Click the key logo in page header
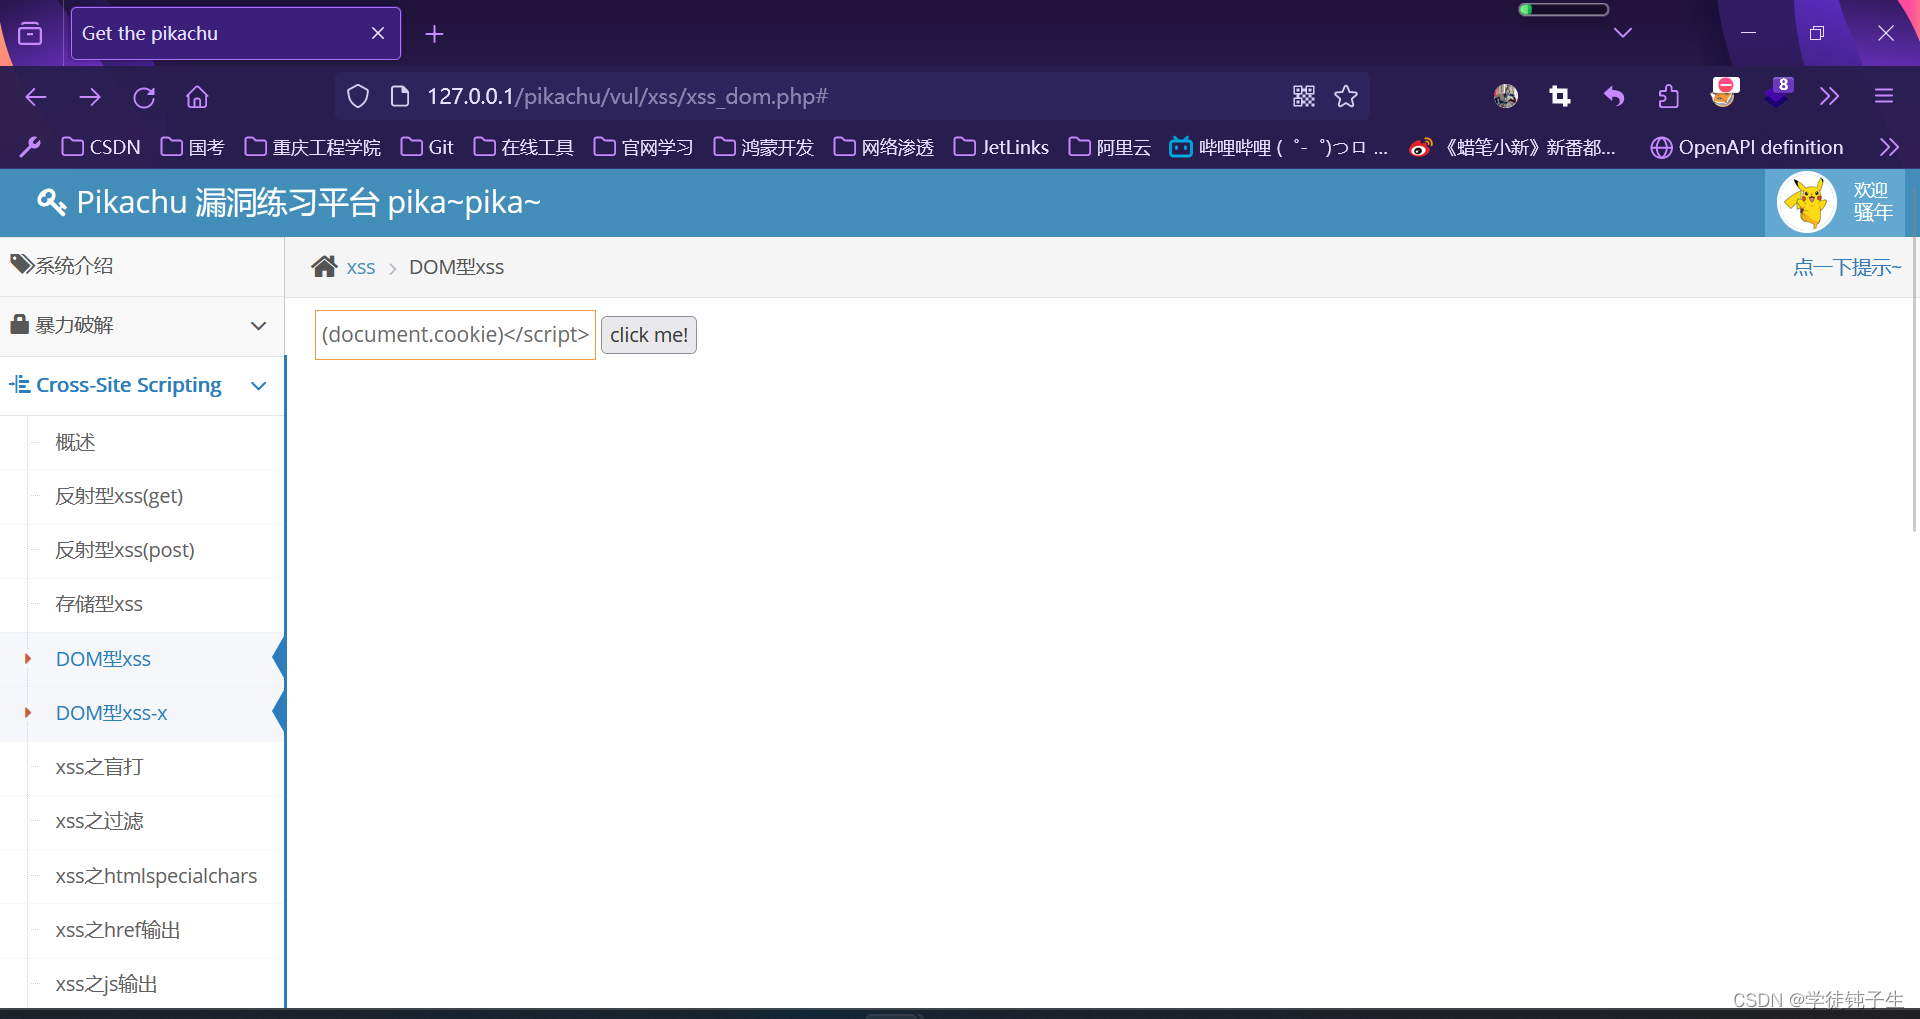 point(51,202)
